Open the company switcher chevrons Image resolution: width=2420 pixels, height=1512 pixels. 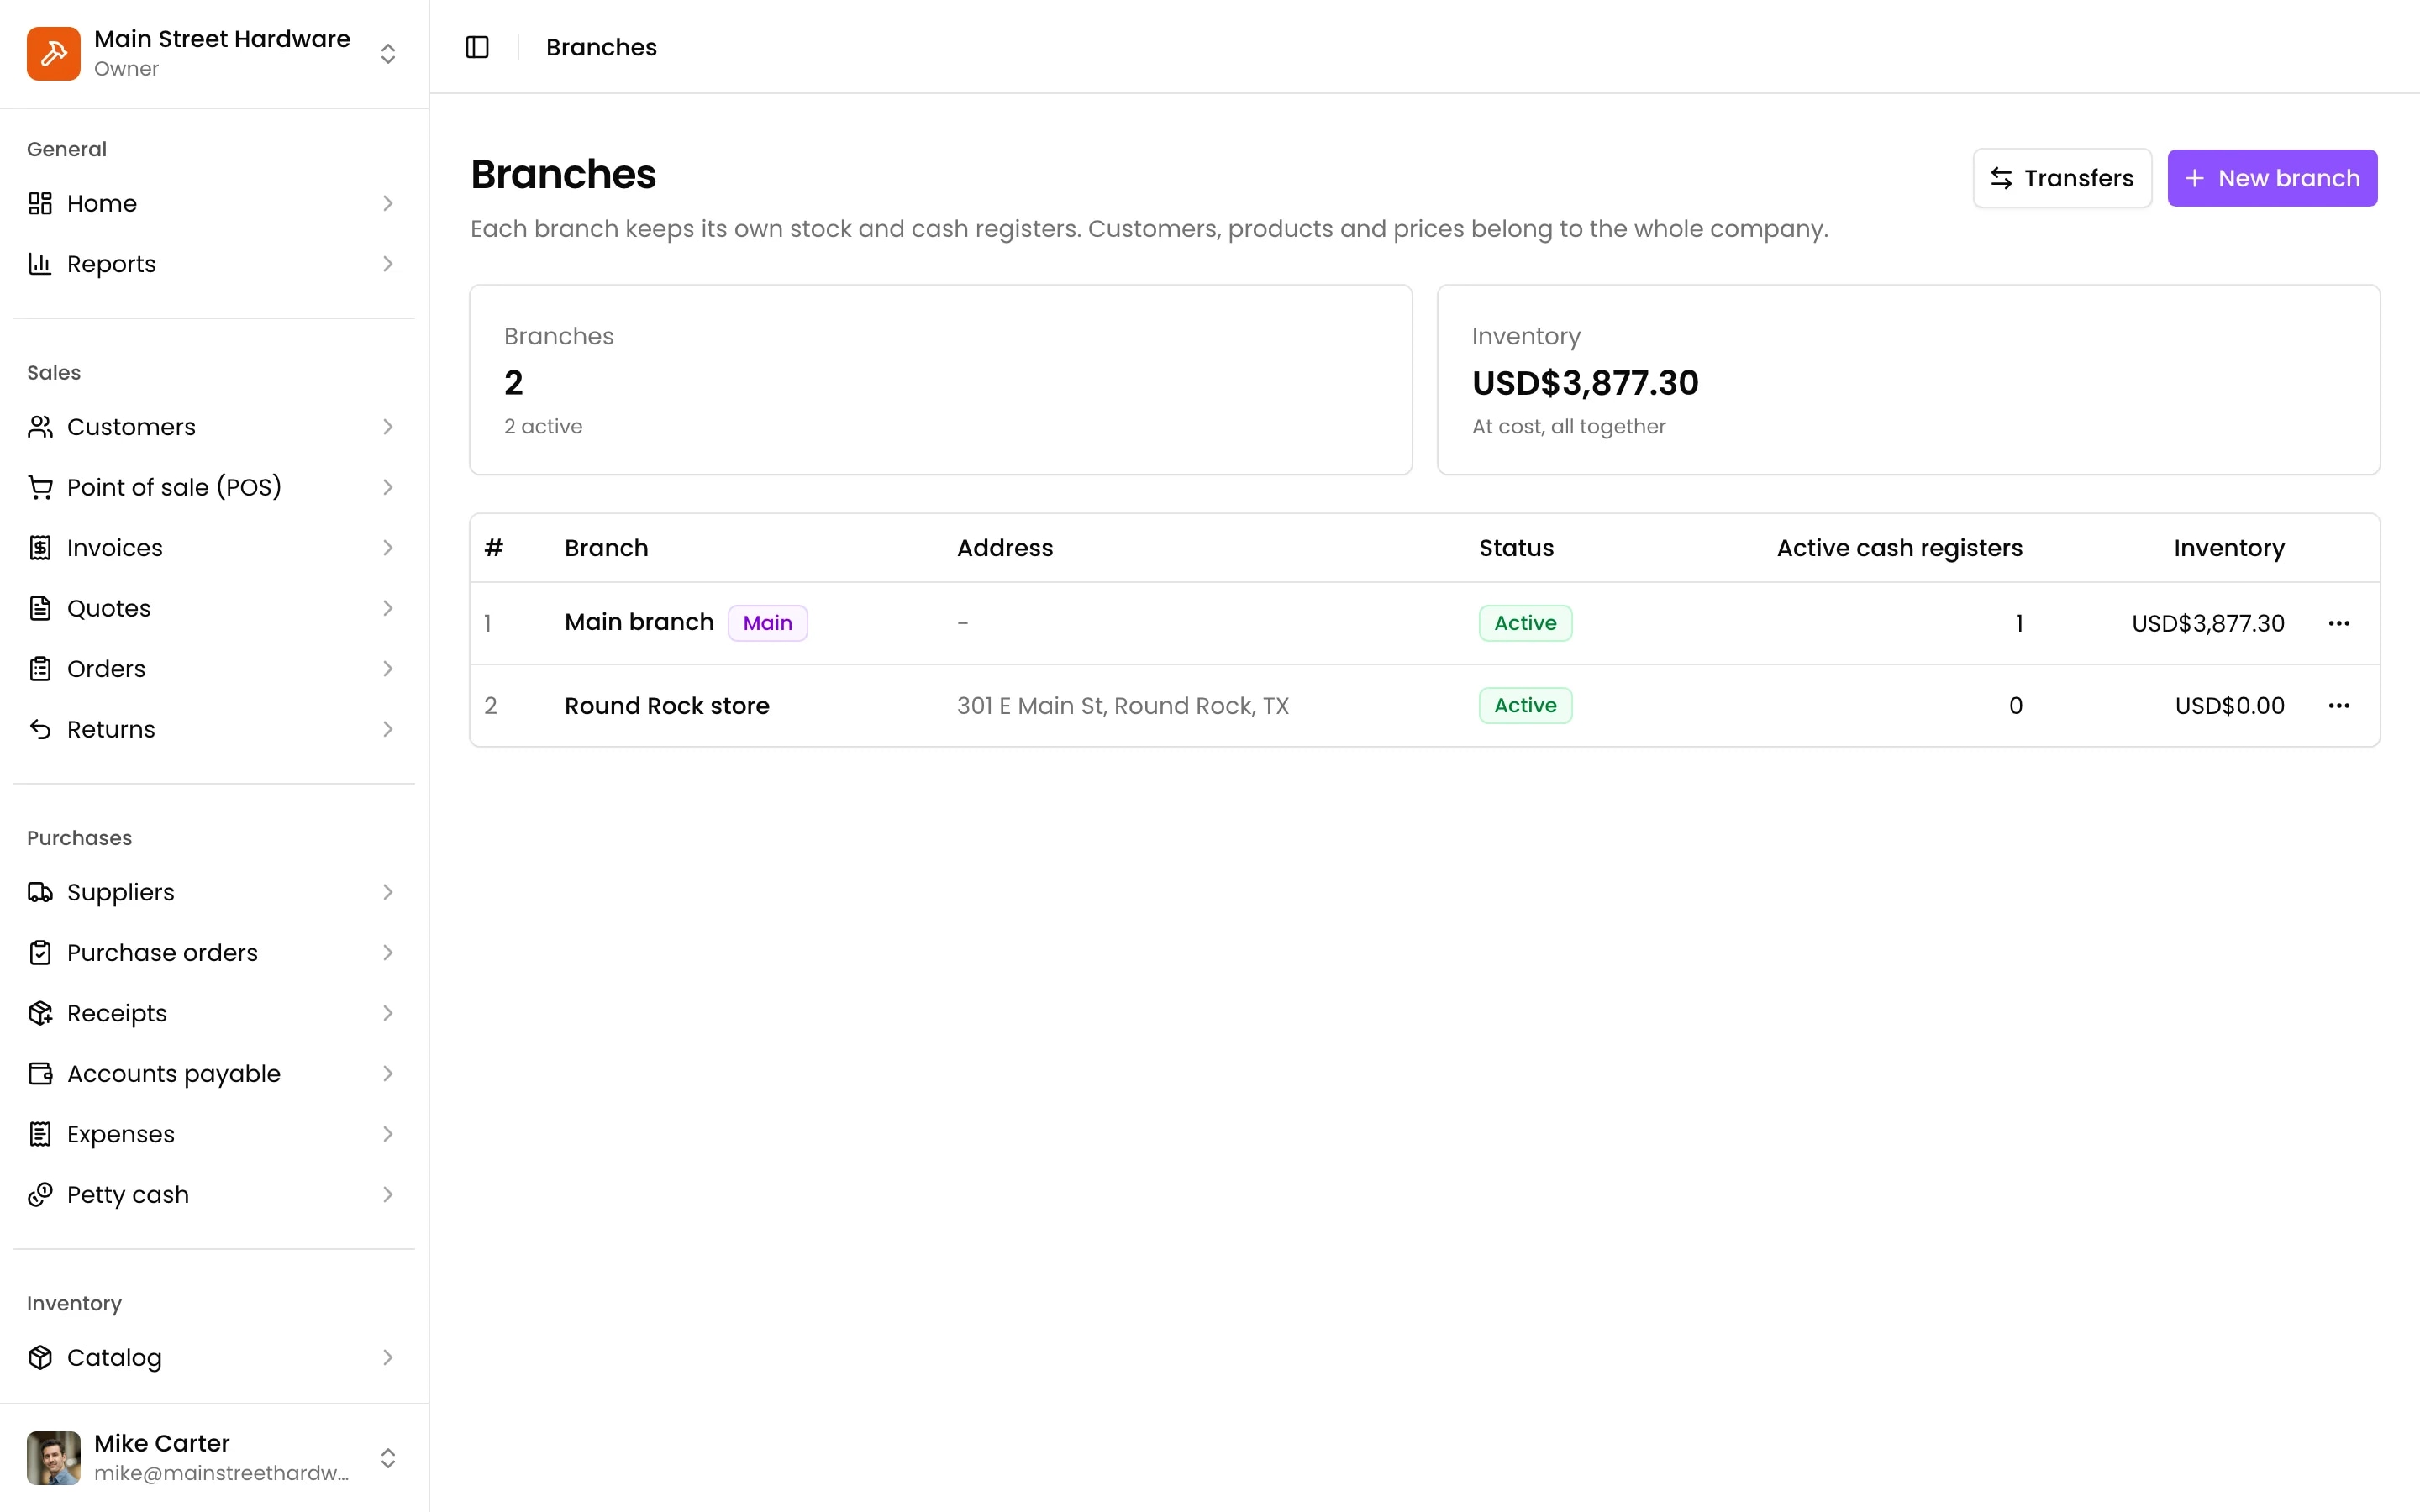(x=388, y=53)
